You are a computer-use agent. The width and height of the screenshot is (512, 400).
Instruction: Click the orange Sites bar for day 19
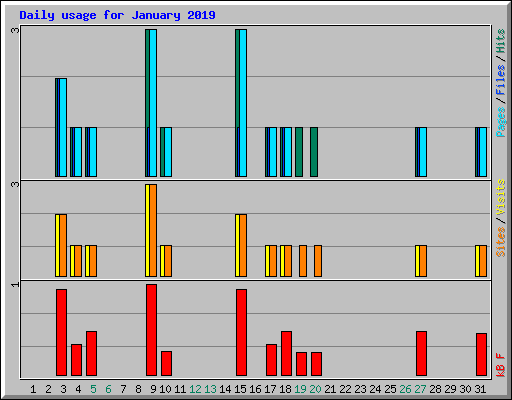click(x=303, y=261)
